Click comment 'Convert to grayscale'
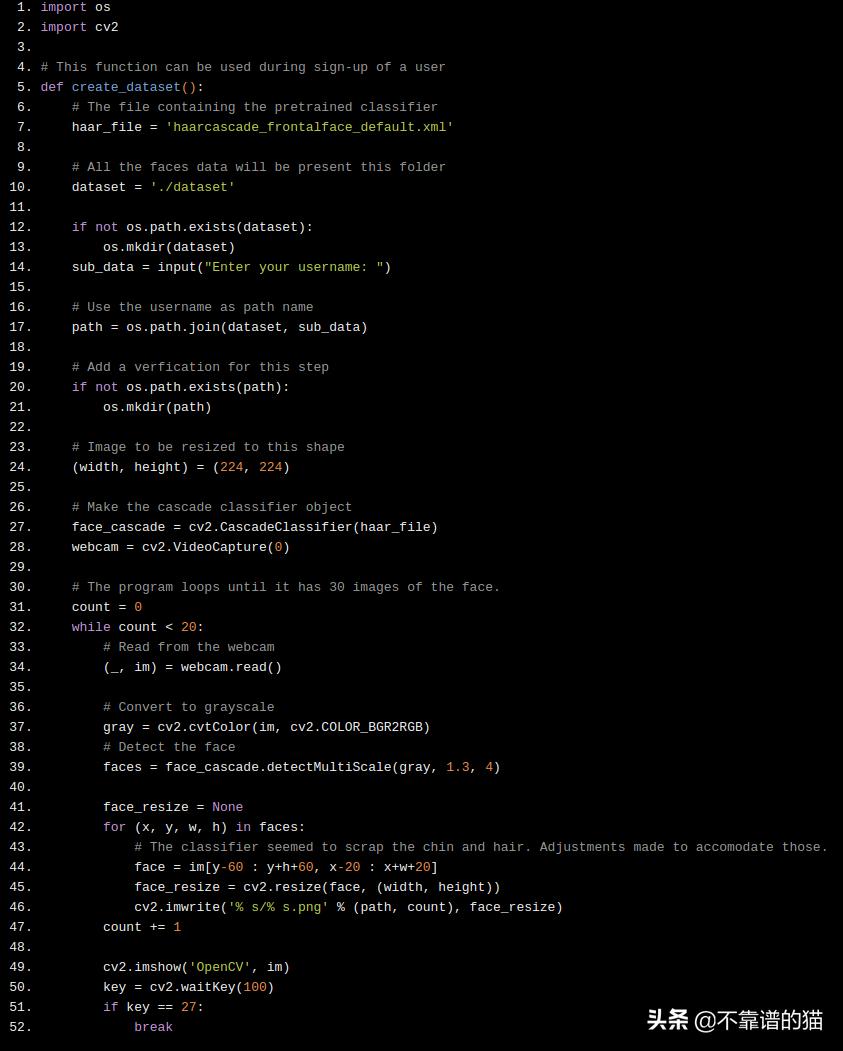The image size is (843, 1051). pos(188,707)
